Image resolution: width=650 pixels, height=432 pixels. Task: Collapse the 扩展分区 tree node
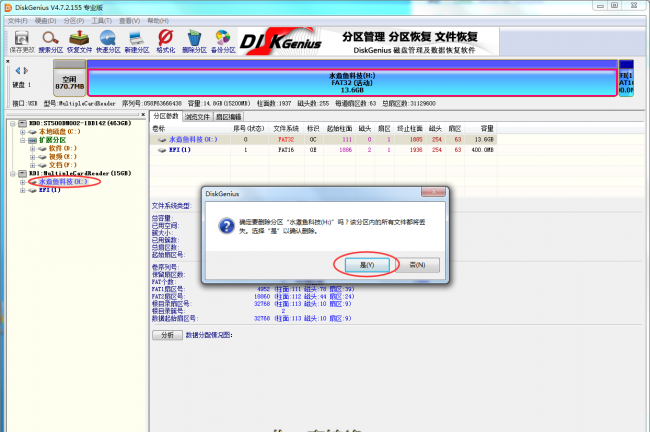[x=22, y=140]
